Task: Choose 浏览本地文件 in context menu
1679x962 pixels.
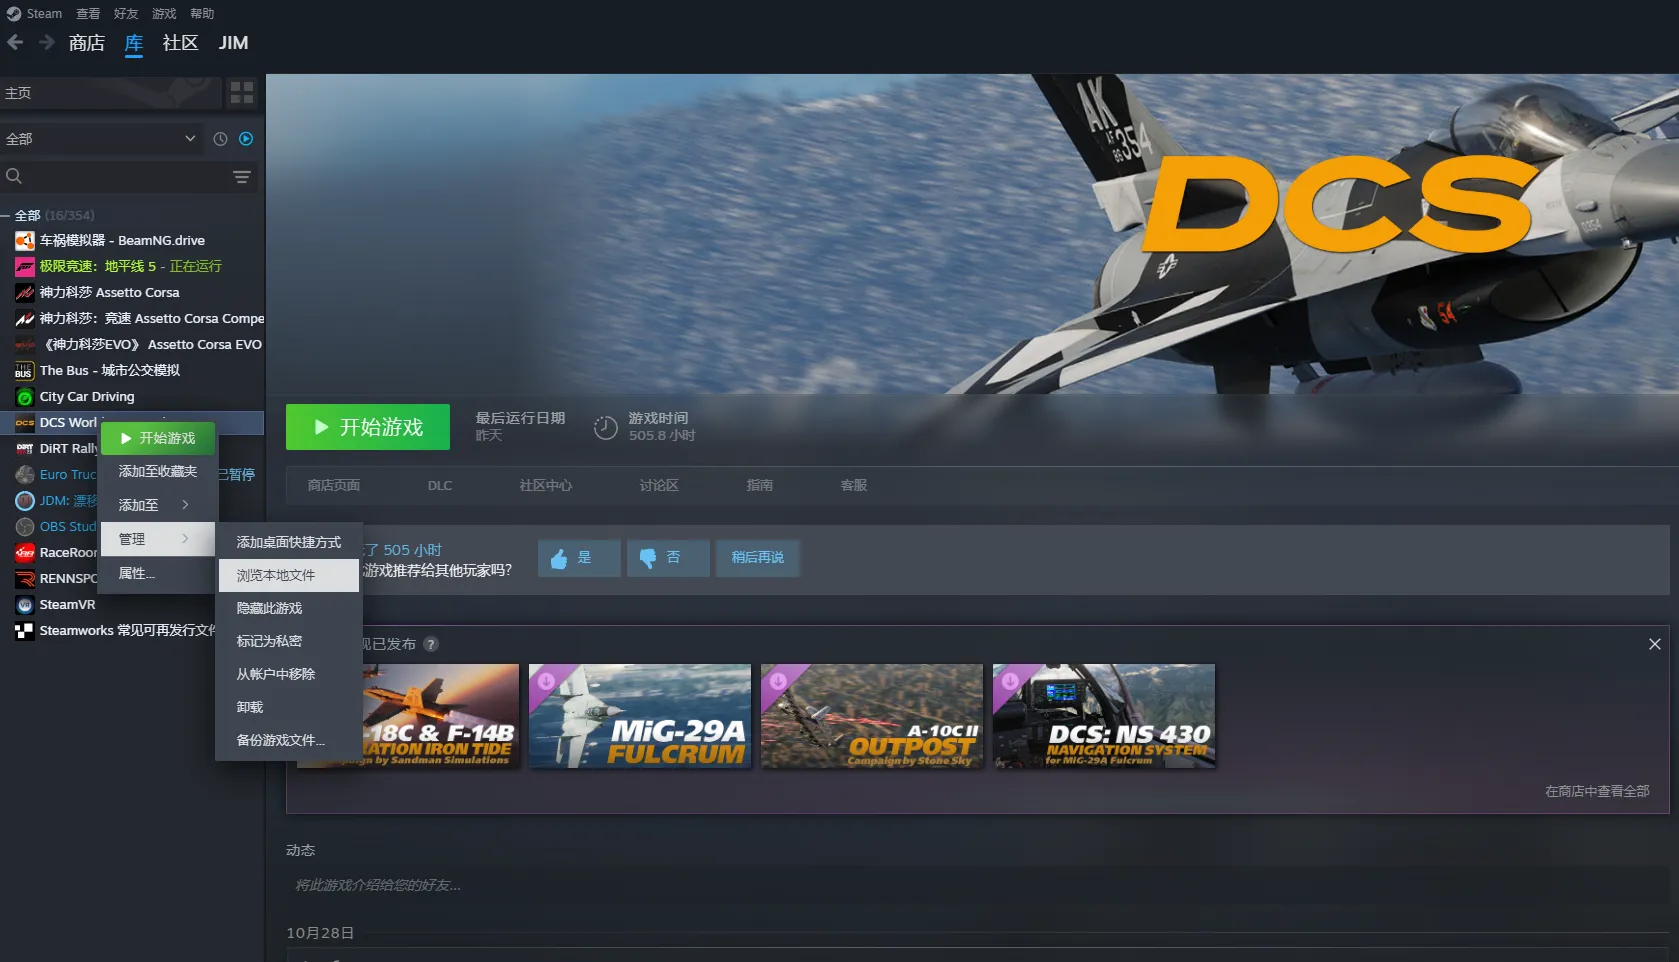Action: [x=289, y=575]
